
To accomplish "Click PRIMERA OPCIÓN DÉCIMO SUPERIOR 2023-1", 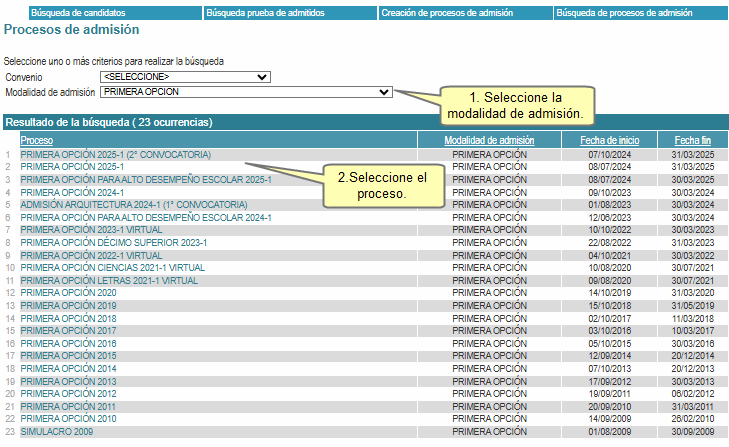I will point(113,243).
